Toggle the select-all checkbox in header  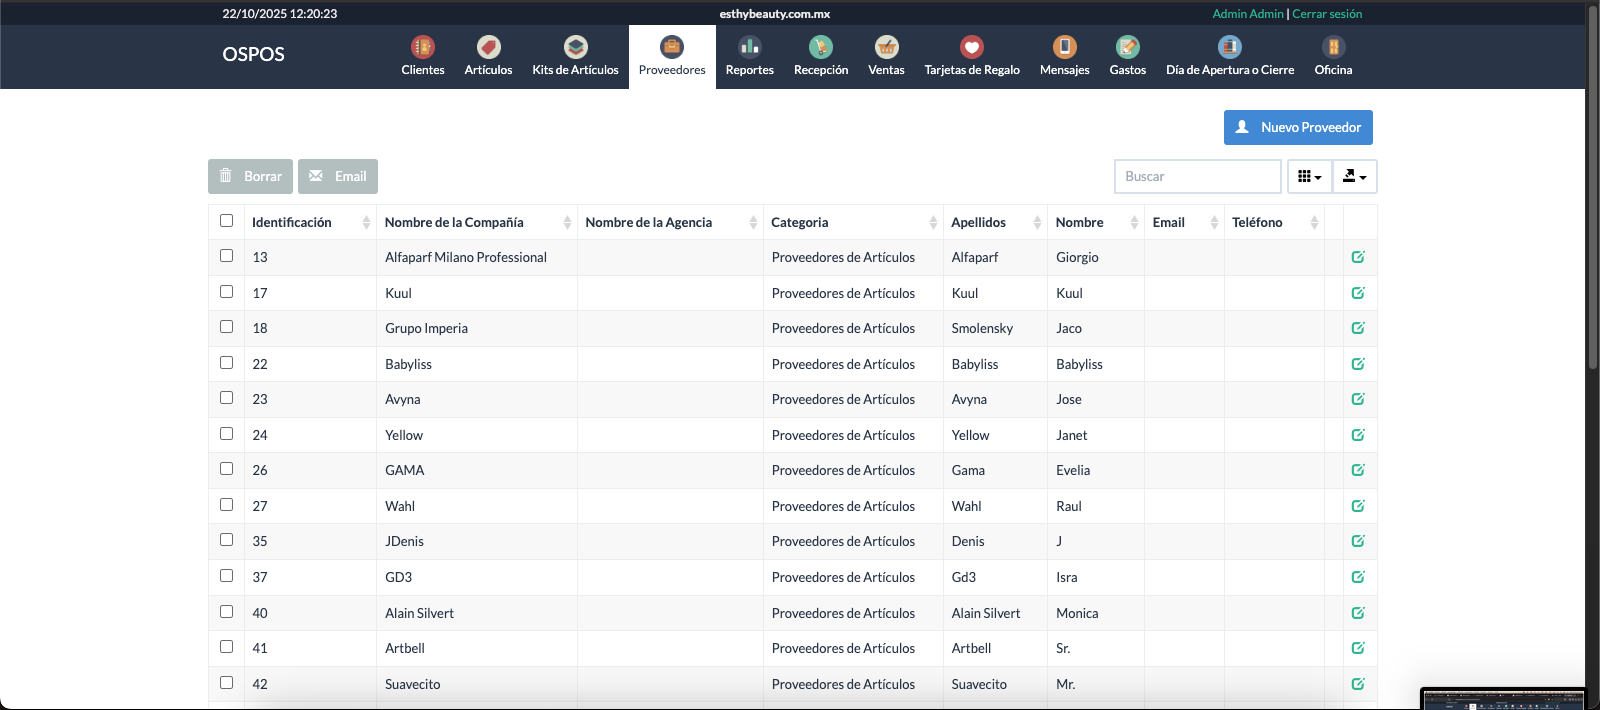[226, 221]
